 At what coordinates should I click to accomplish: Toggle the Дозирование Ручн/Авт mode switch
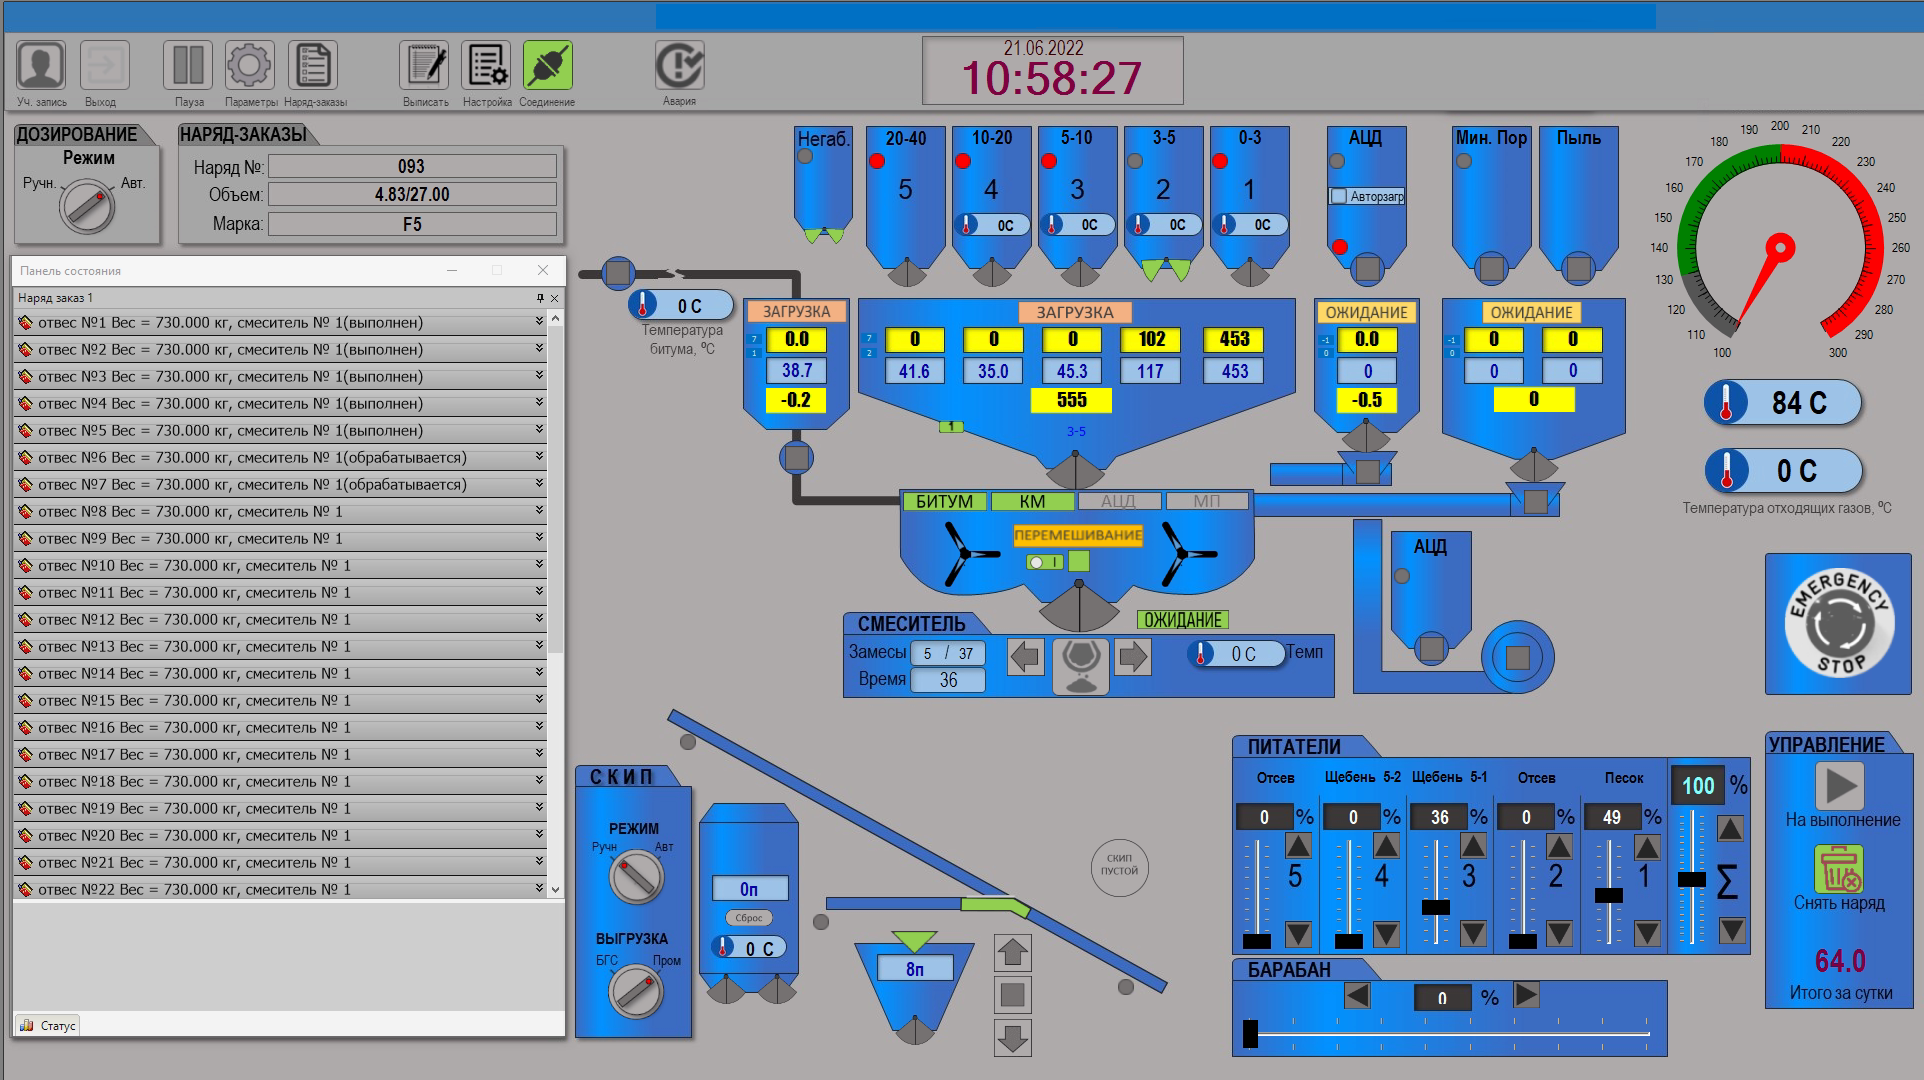[x=88, y=206]
